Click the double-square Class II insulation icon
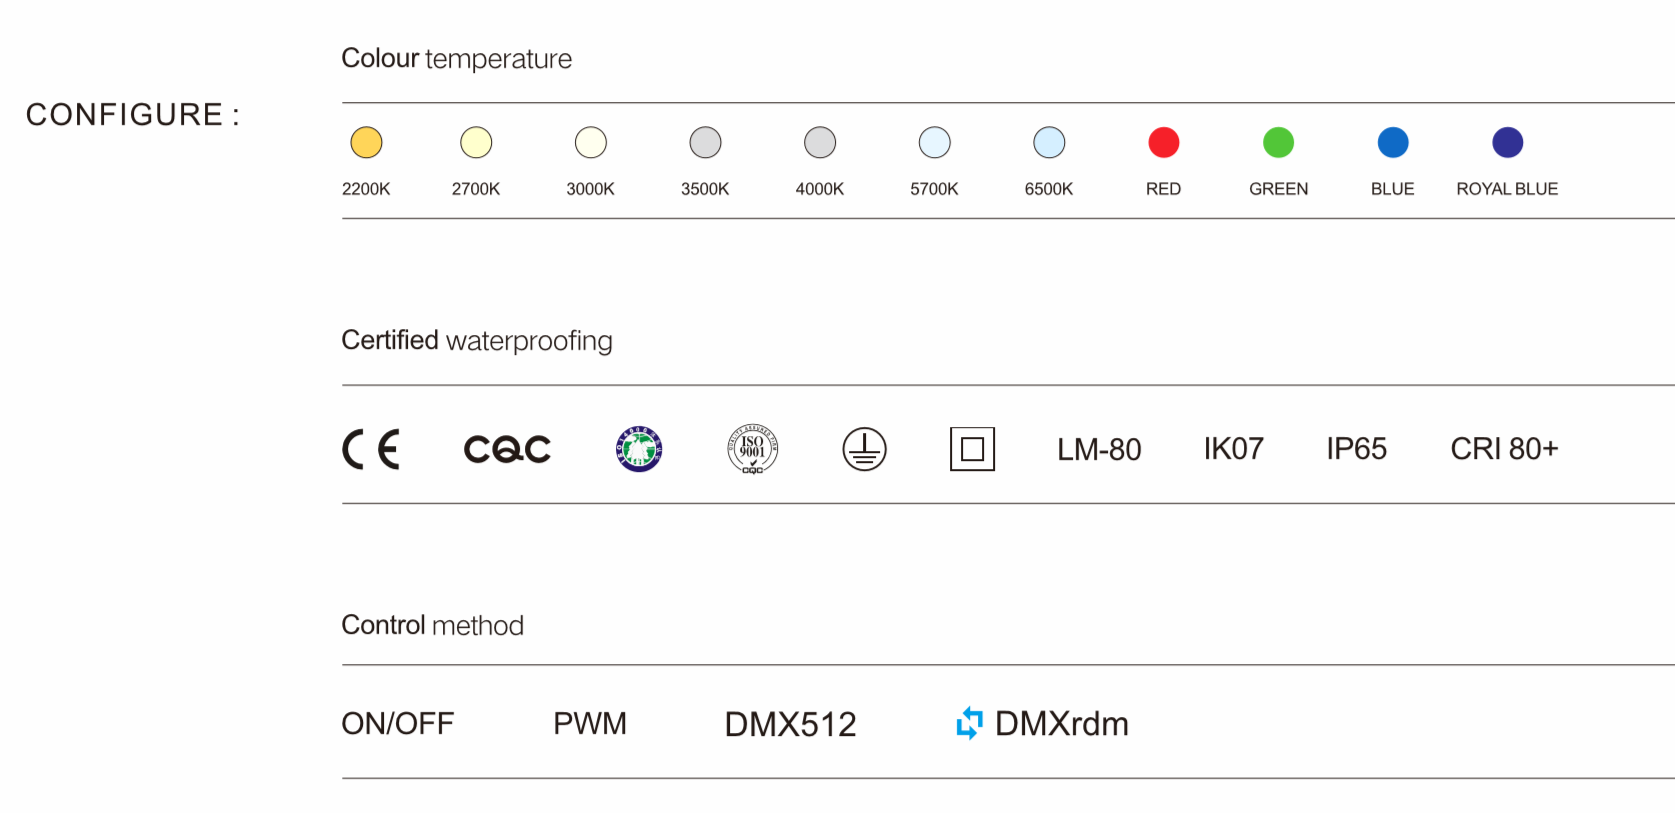1675x813 pixels. 972,449
